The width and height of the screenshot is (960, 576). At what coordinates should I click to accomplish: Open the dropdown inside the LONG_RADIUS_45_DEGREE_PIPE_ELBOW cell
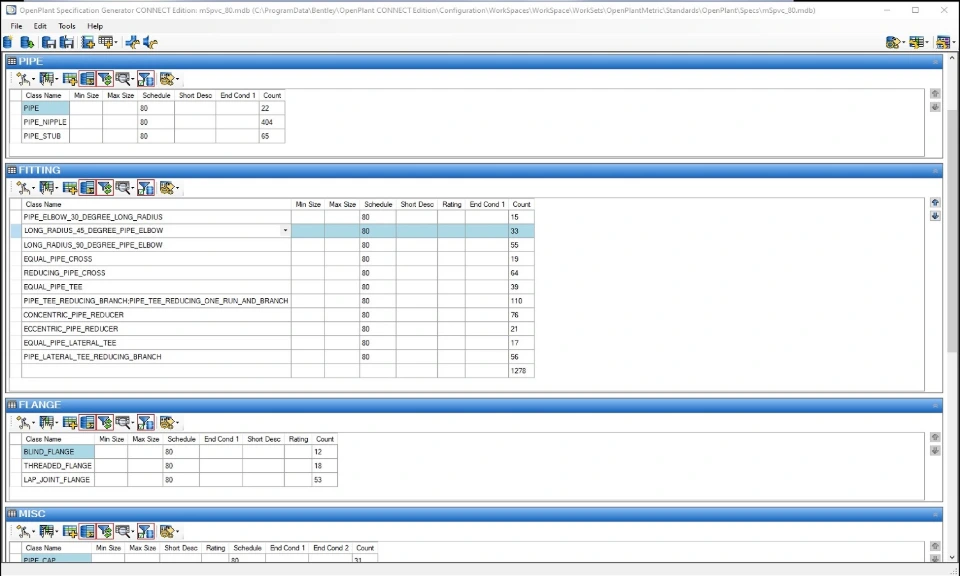click(285, 230)
